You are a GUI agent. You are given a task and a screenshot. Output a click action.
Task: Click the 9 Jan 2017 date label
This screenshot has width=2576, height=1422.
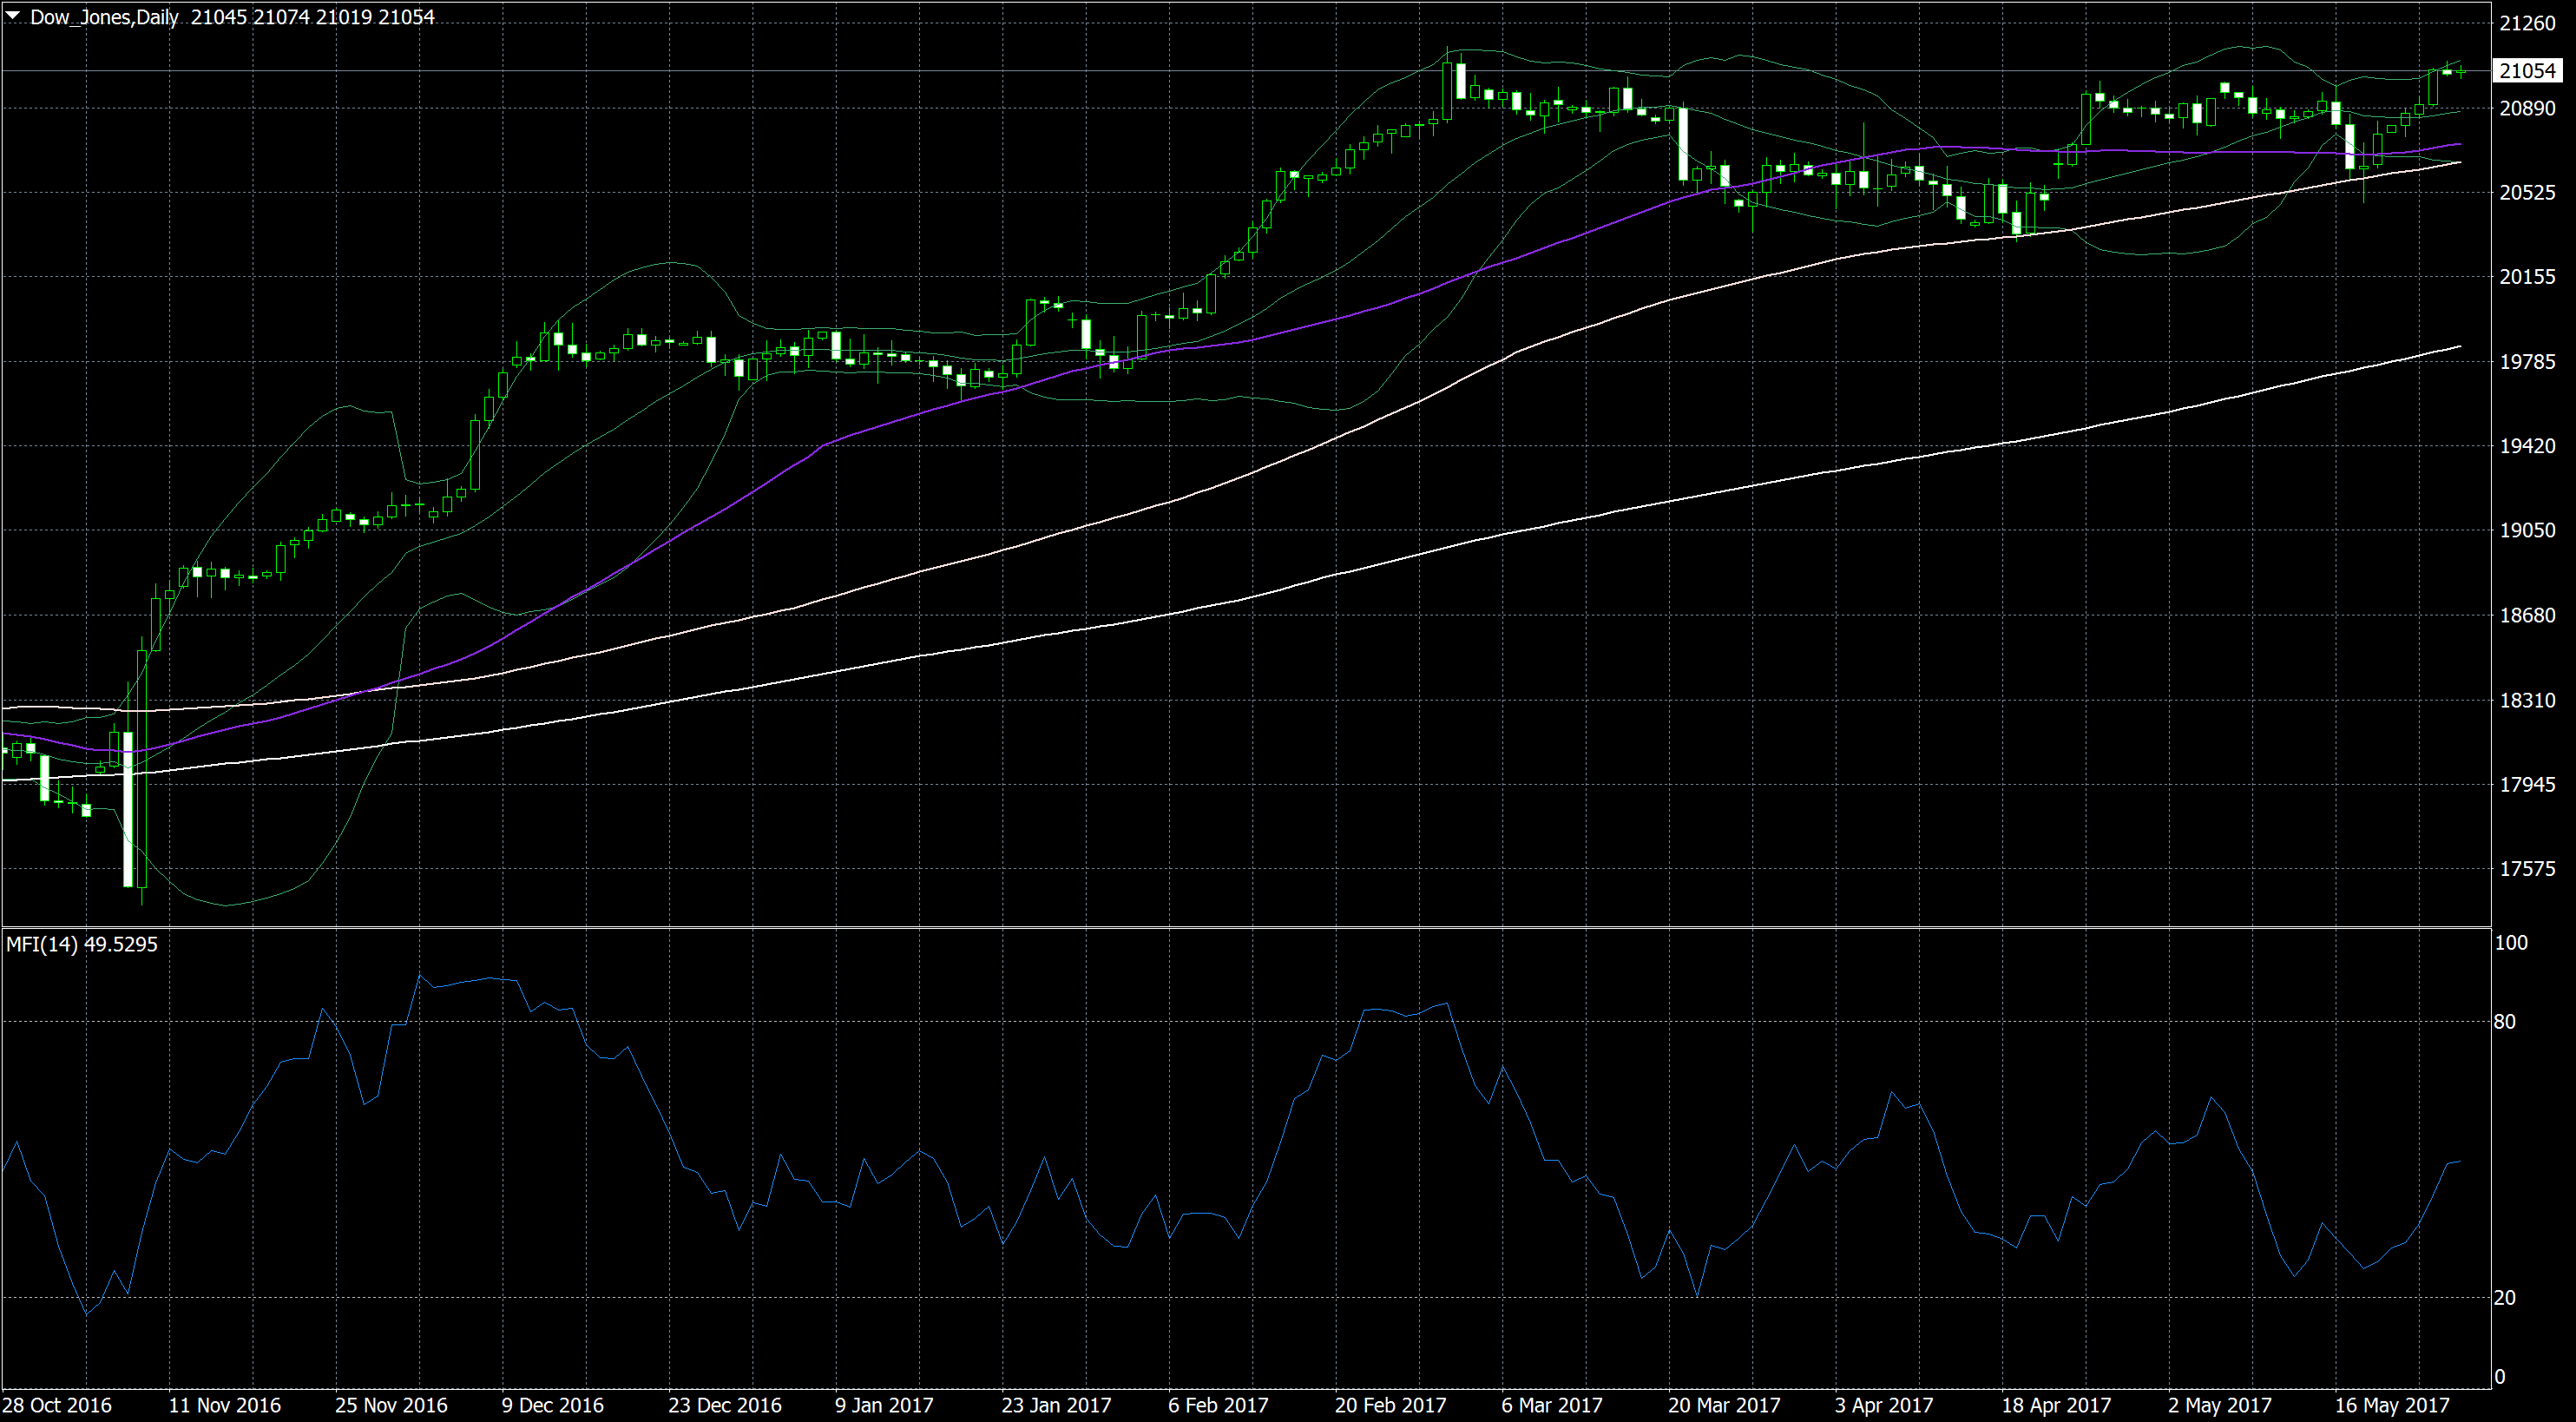(x=884, y=1405)
